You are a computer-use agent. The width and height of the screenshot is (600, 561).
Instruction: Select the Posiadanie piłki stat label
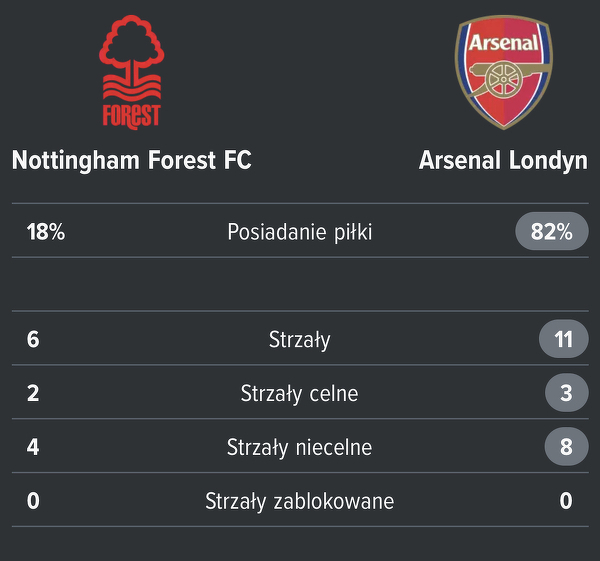(x=300, y=232)
